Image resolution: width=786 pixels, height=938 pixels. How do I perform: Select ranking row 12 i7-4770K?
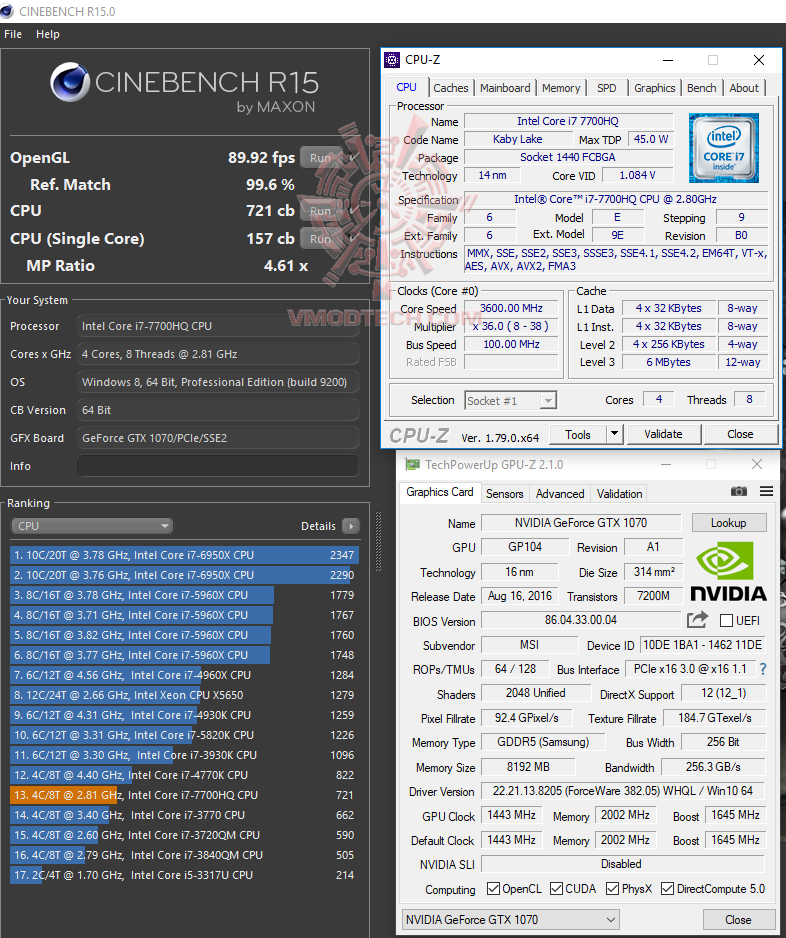pyautogui.click(x=184, y=775)
